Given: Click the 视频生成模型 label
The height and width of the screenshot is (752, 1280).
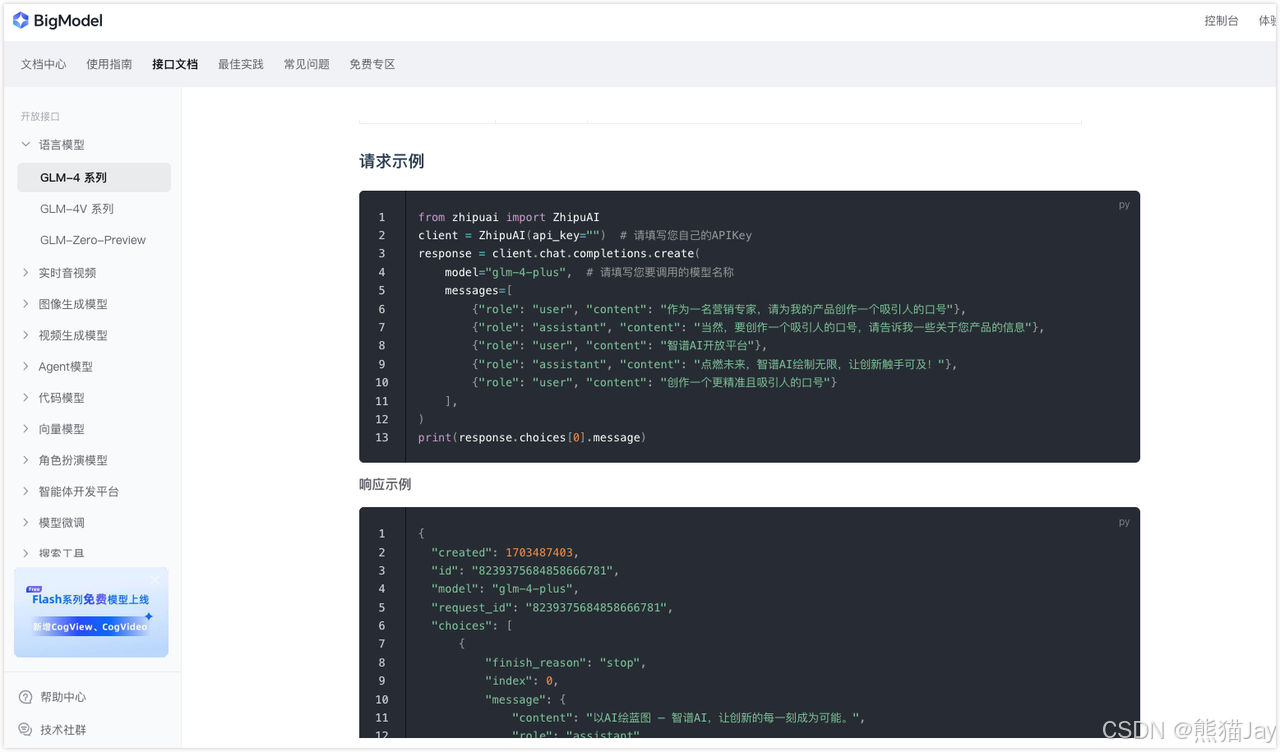Looking at the screenshot, I should pyautogui.click(x=73, y=335).
